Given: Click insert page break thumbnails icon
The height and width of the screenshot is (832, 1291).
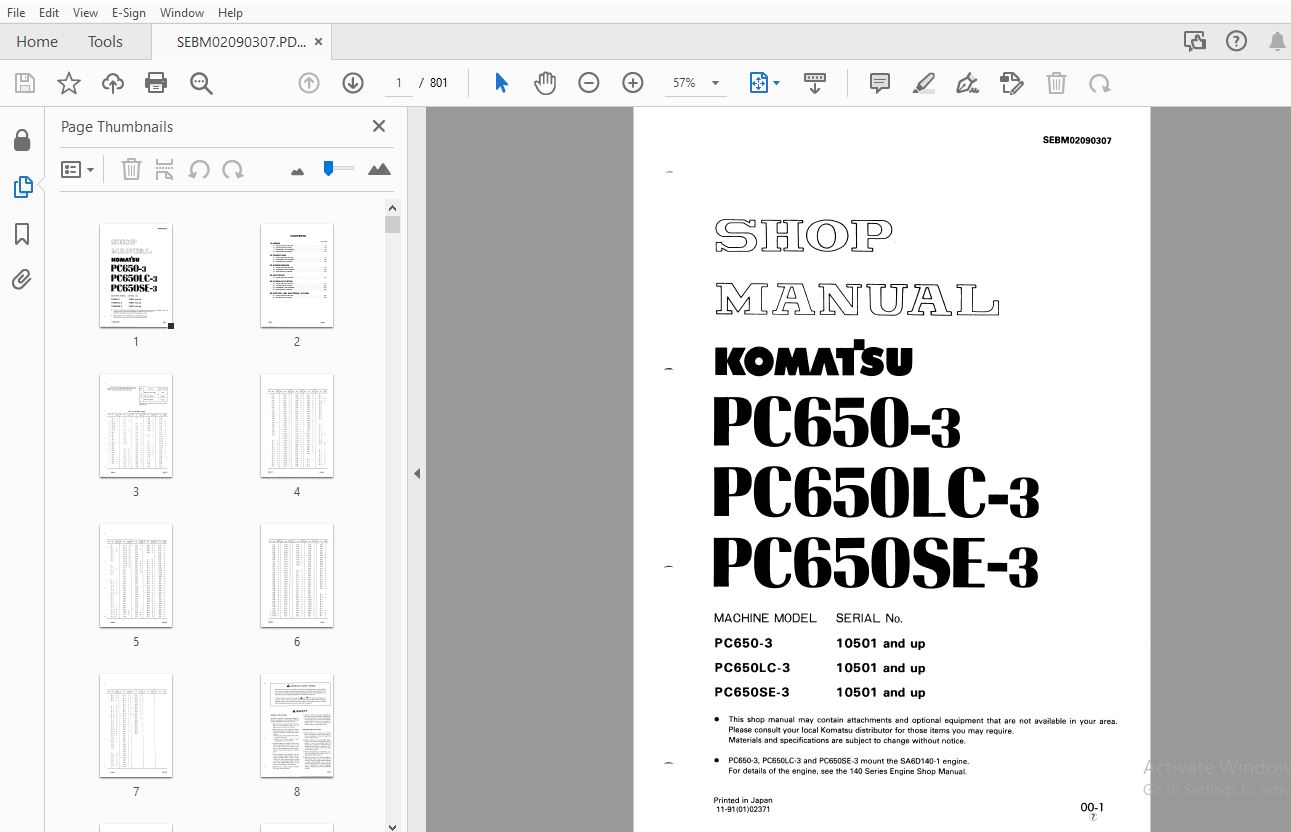Looking at the screenshot, I should point(165,169).
